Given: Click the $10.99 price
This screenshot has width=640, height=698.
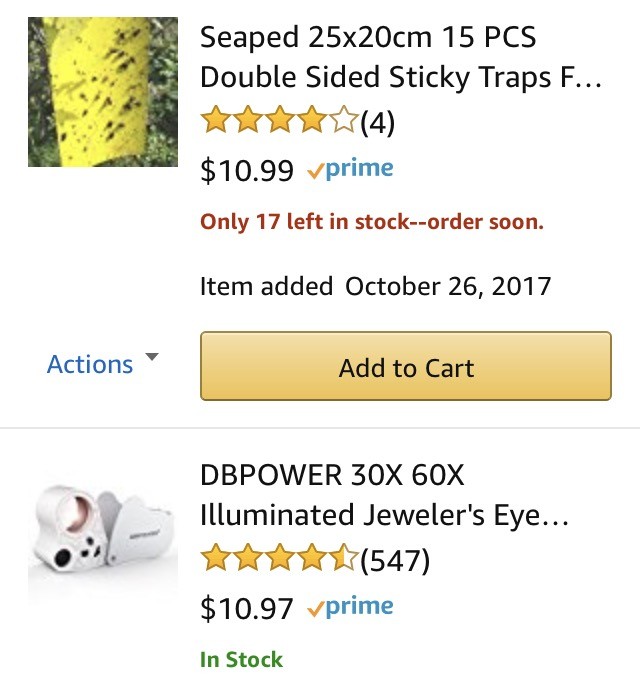Looking at the screenshot, I should 247,170.
